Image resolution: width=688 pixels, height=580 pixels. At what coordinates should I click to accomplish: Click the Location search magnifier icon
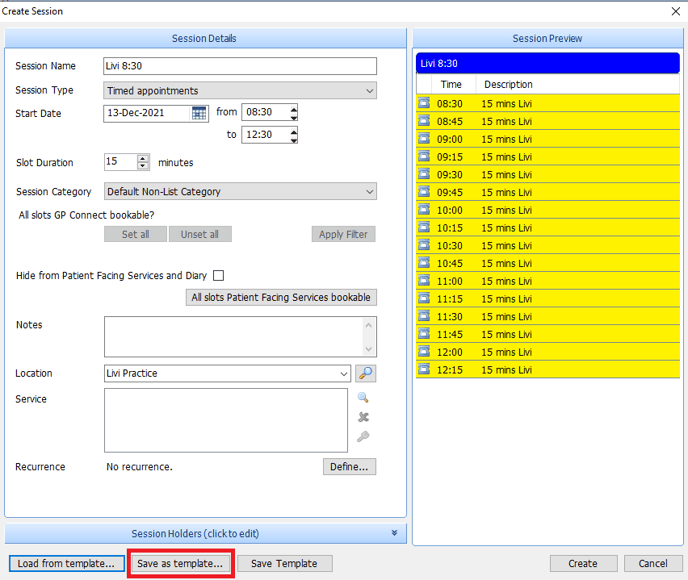[x=365, y=374]
